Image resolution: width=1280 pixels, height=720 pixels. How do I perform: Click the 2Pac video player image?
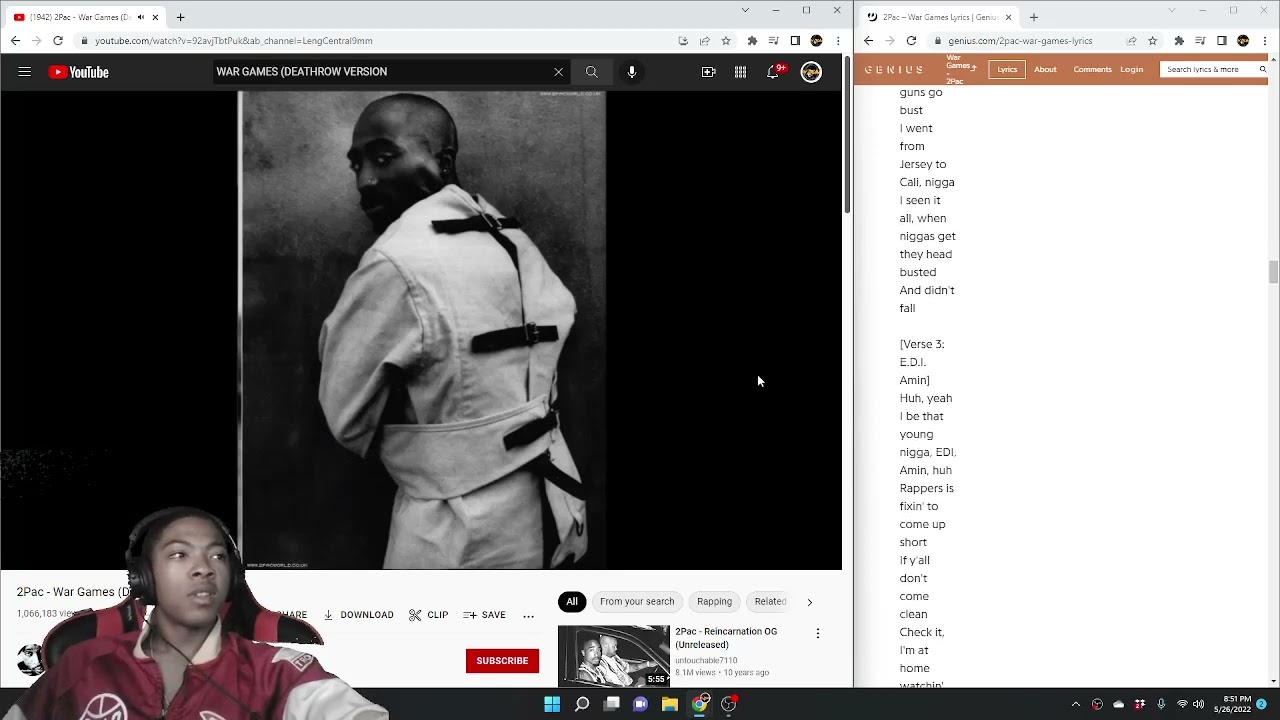421,330
